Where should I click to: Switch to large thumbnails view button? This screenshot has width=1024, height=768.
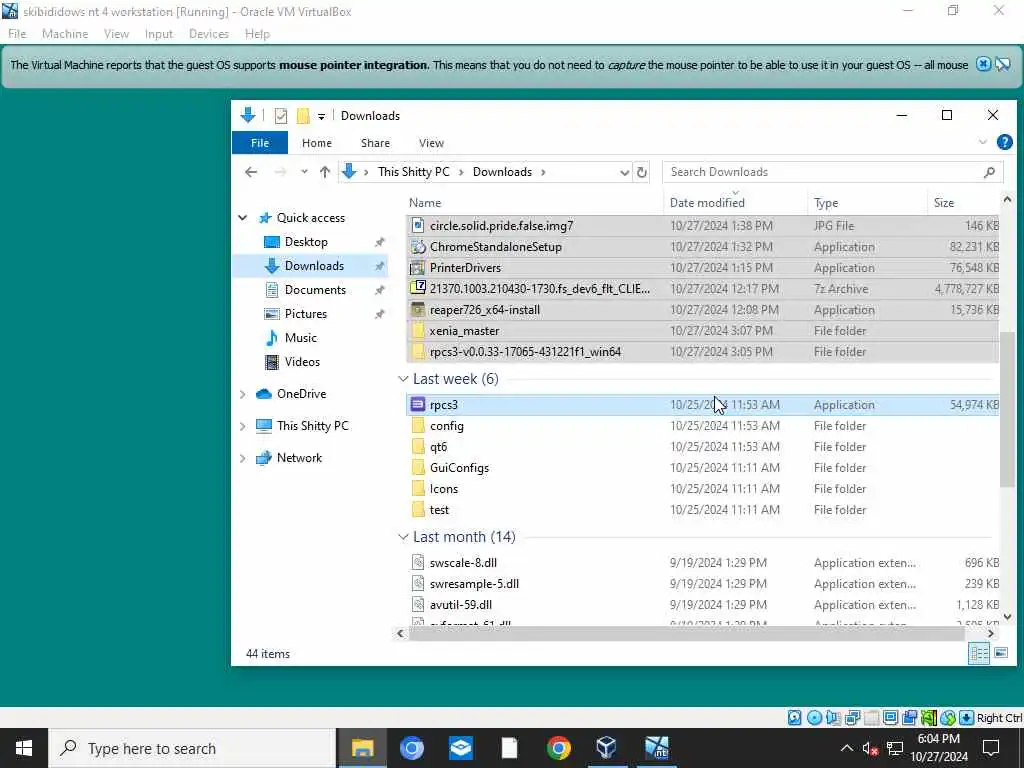(1000, 653)
